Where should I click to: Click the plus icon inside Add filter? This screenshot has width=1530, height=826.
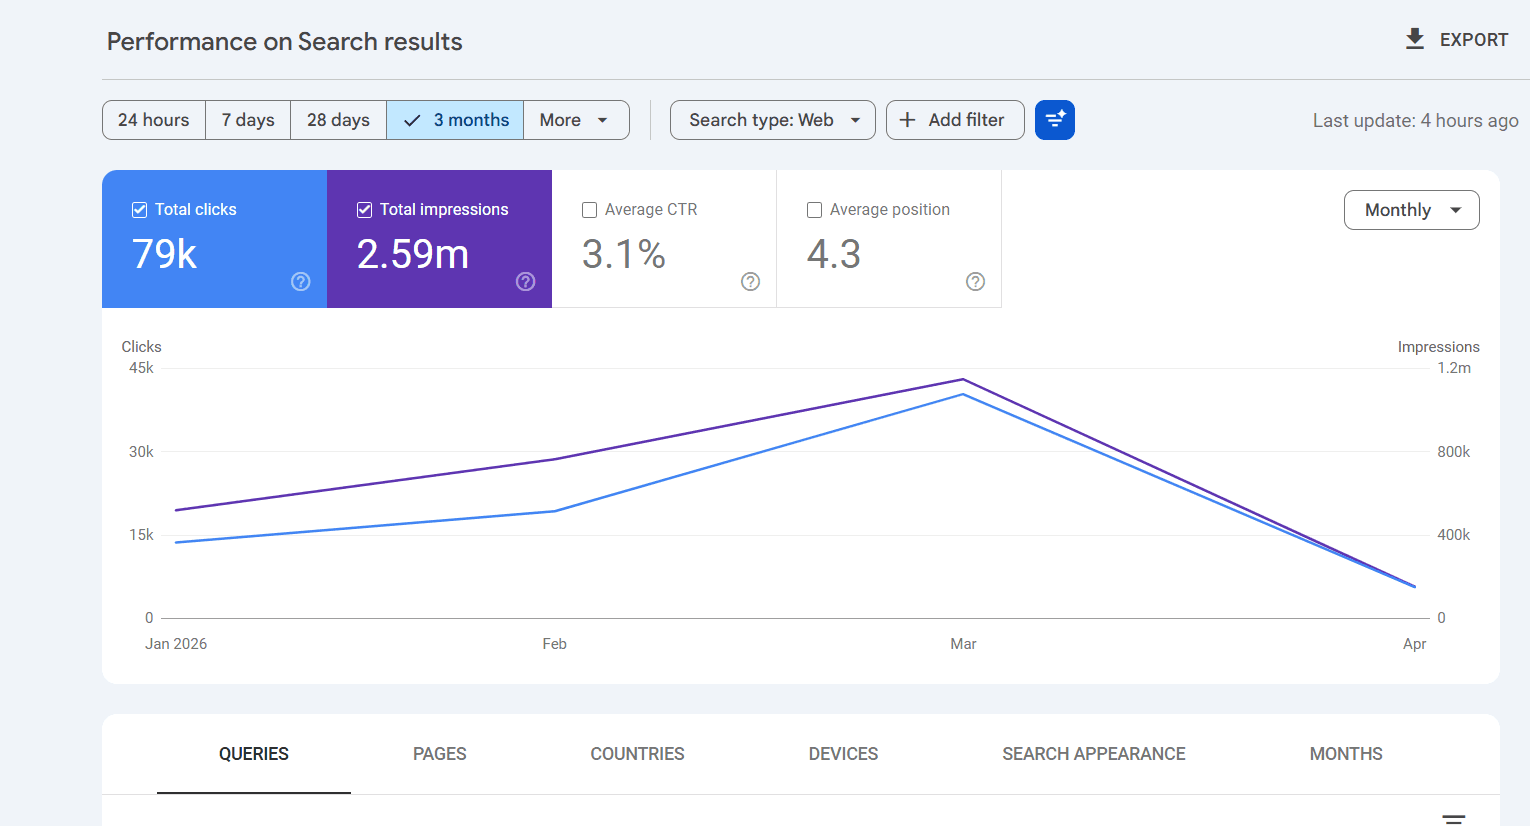coord(907,119)
